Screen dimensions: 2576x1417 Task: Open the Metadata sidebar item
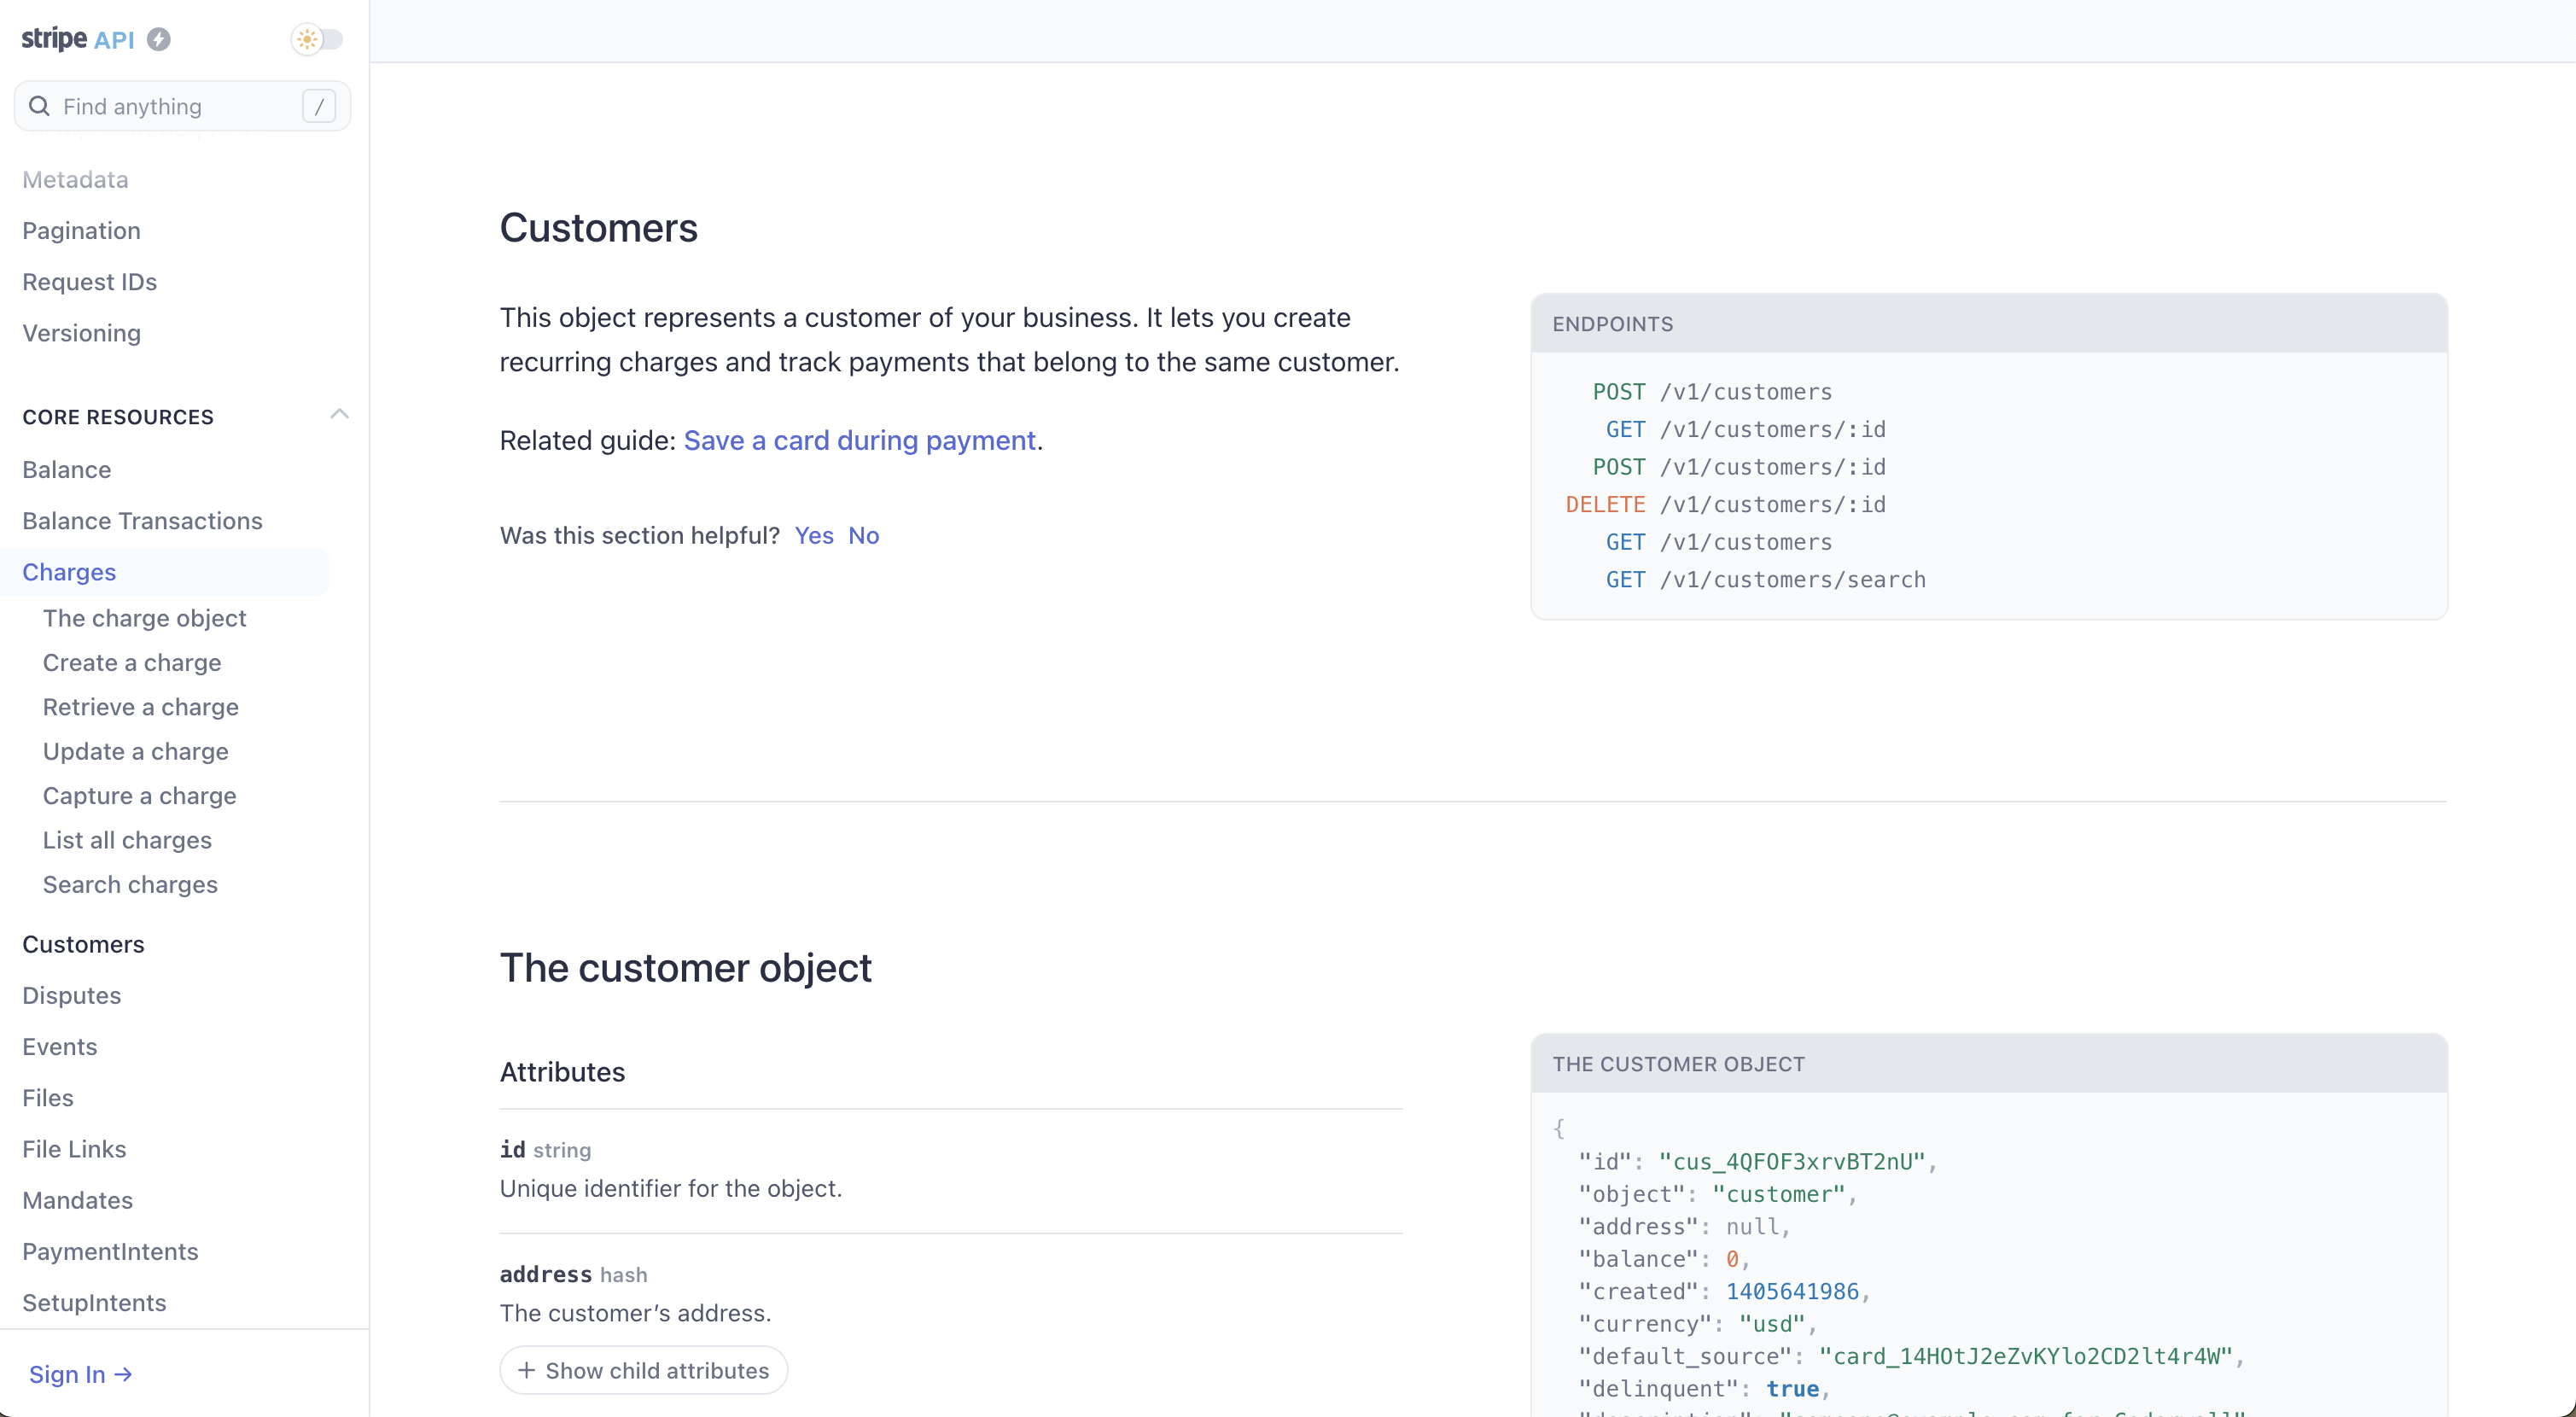[x=75, y=180]
